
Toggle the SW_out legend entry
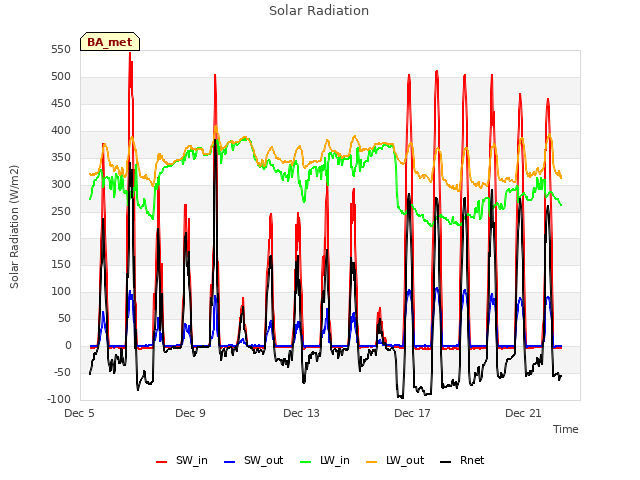point(253,460)
